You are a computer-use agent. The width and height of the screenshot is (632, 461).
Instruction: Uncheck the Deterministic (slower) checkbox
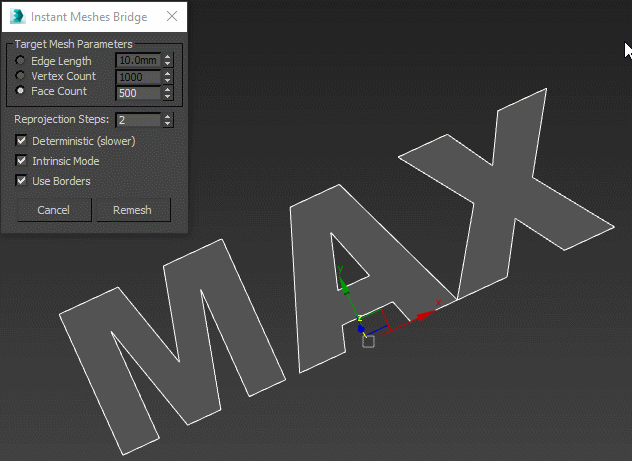coord(22,141)
